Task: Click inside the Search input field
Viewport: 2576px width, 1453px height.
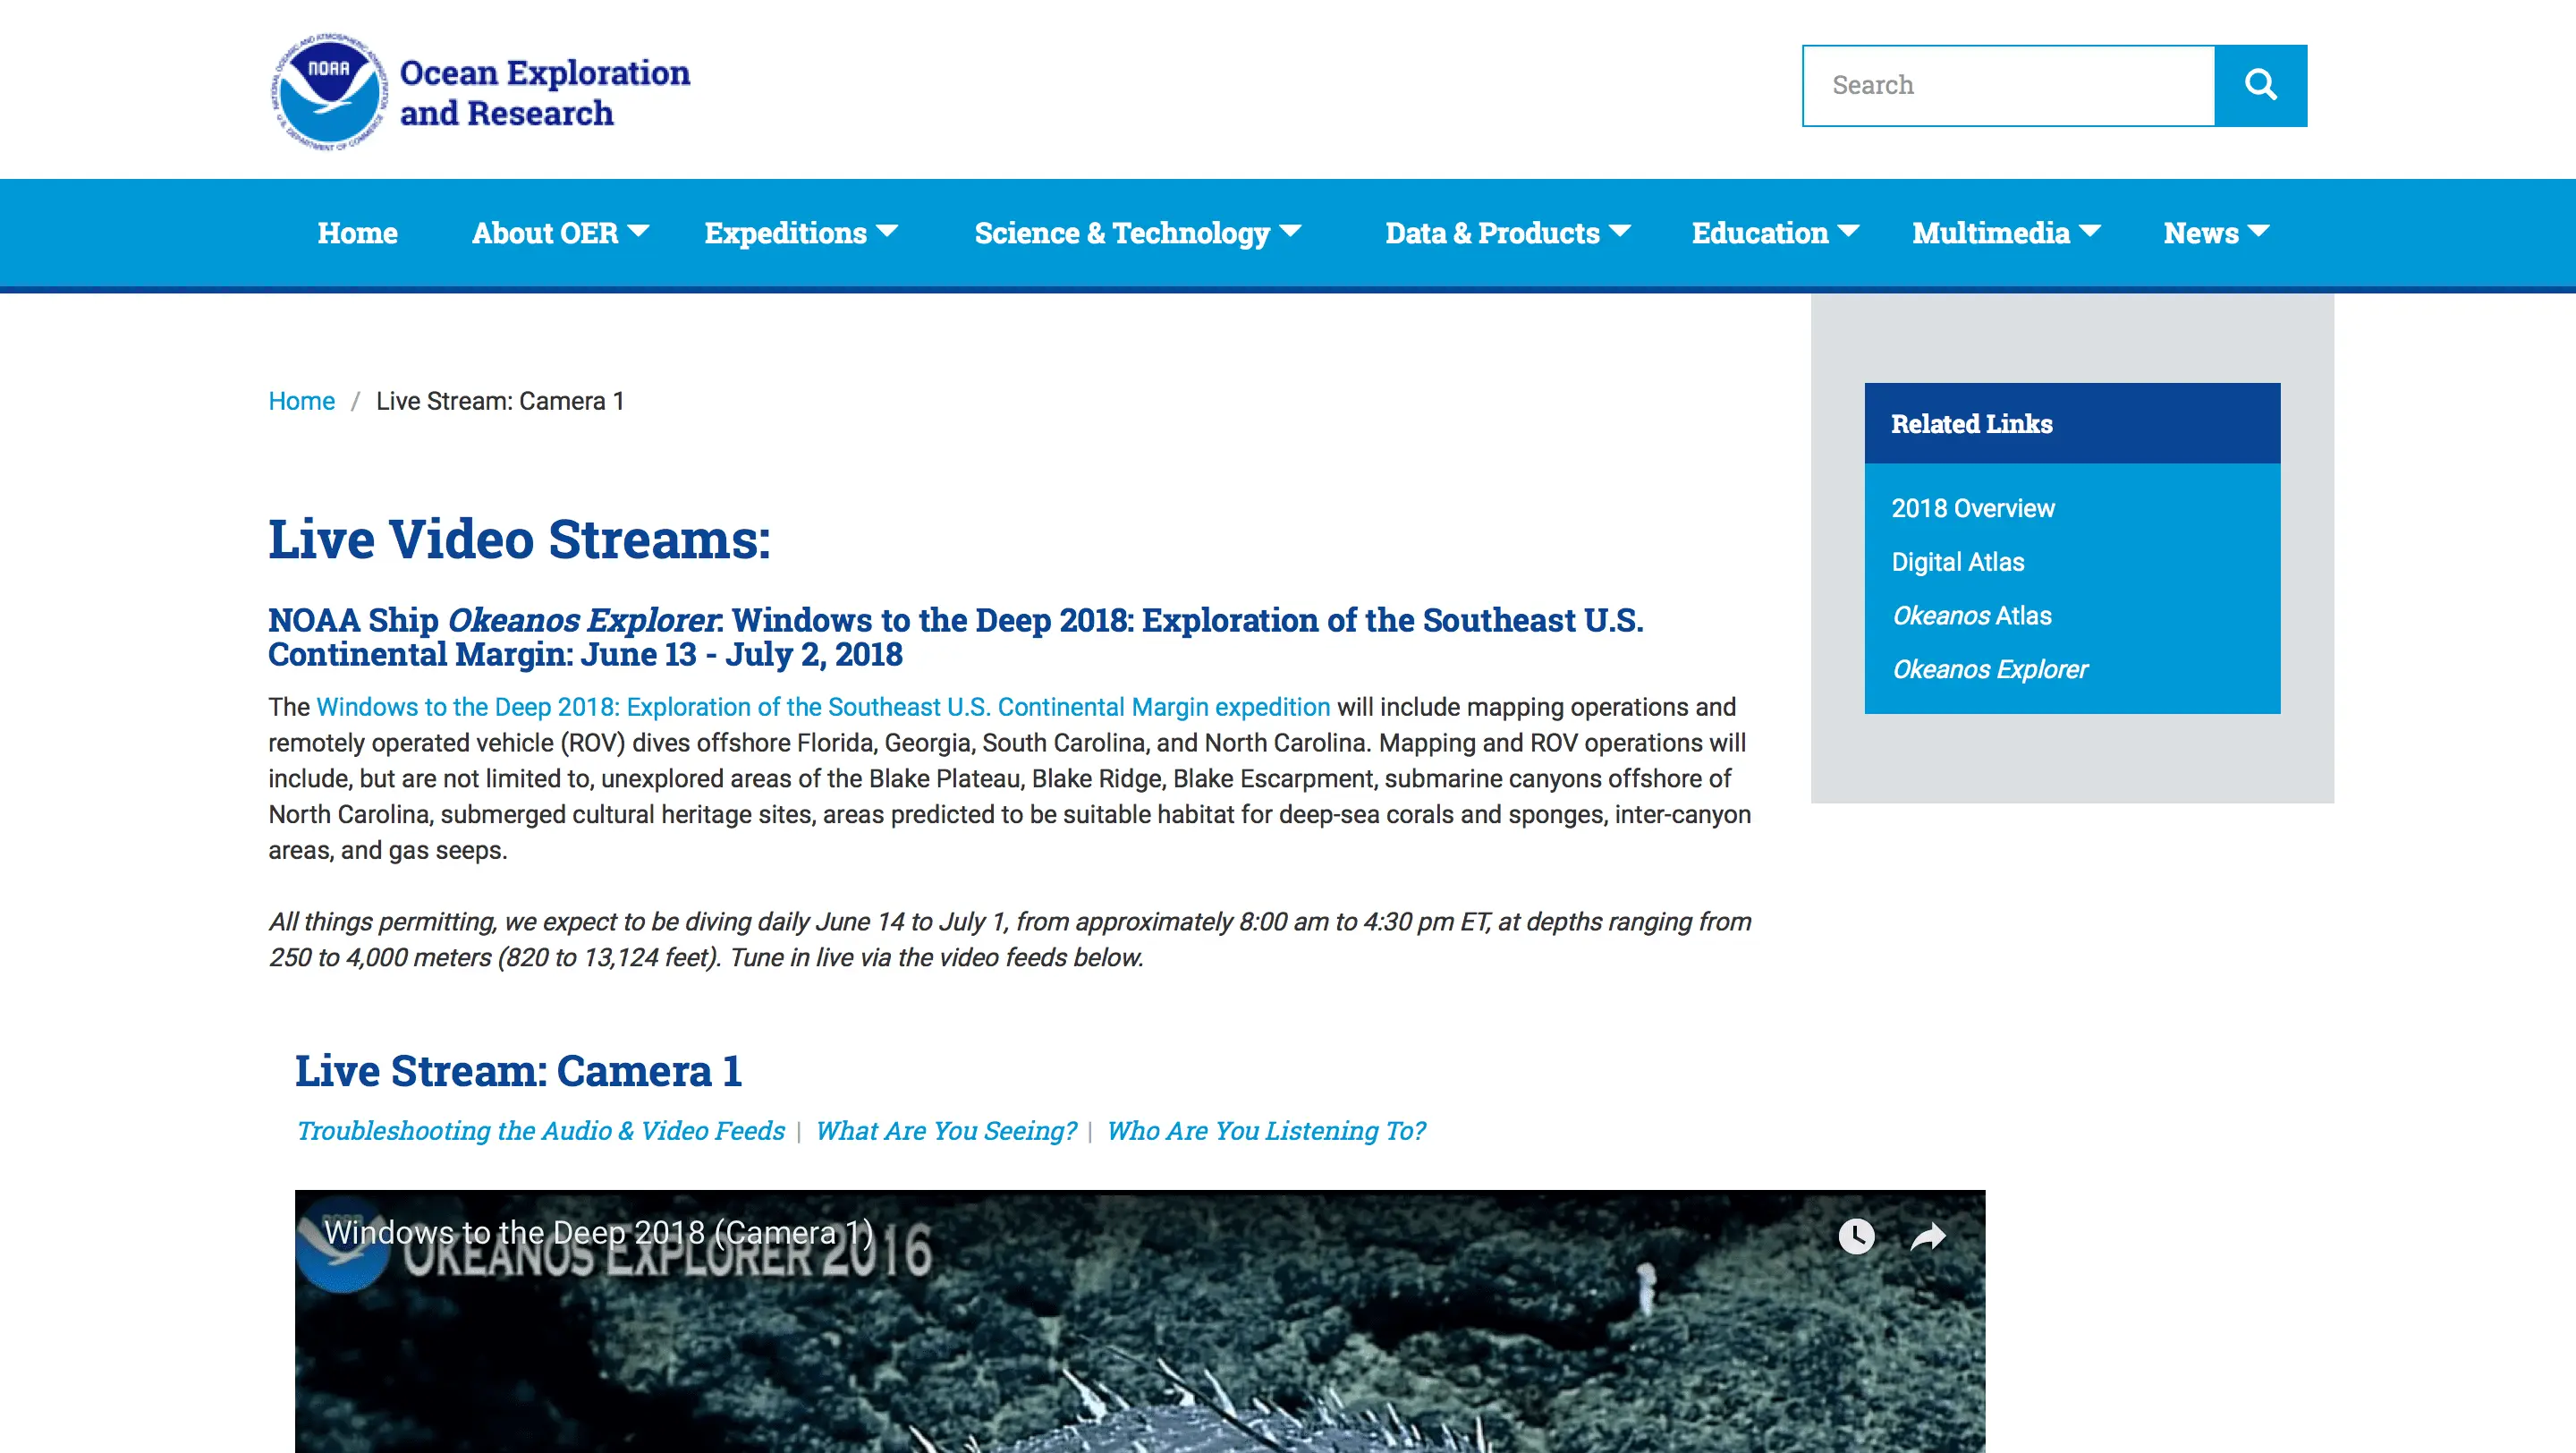Action: coord(2008,85)
